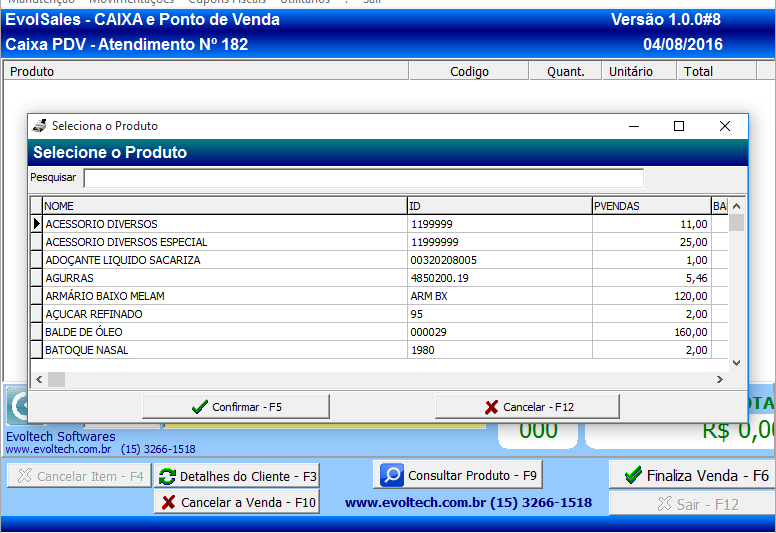776x533 pixels.
Task: Click the green refresh icon on Detalhes do Cliente
Action: coord(167,477)
